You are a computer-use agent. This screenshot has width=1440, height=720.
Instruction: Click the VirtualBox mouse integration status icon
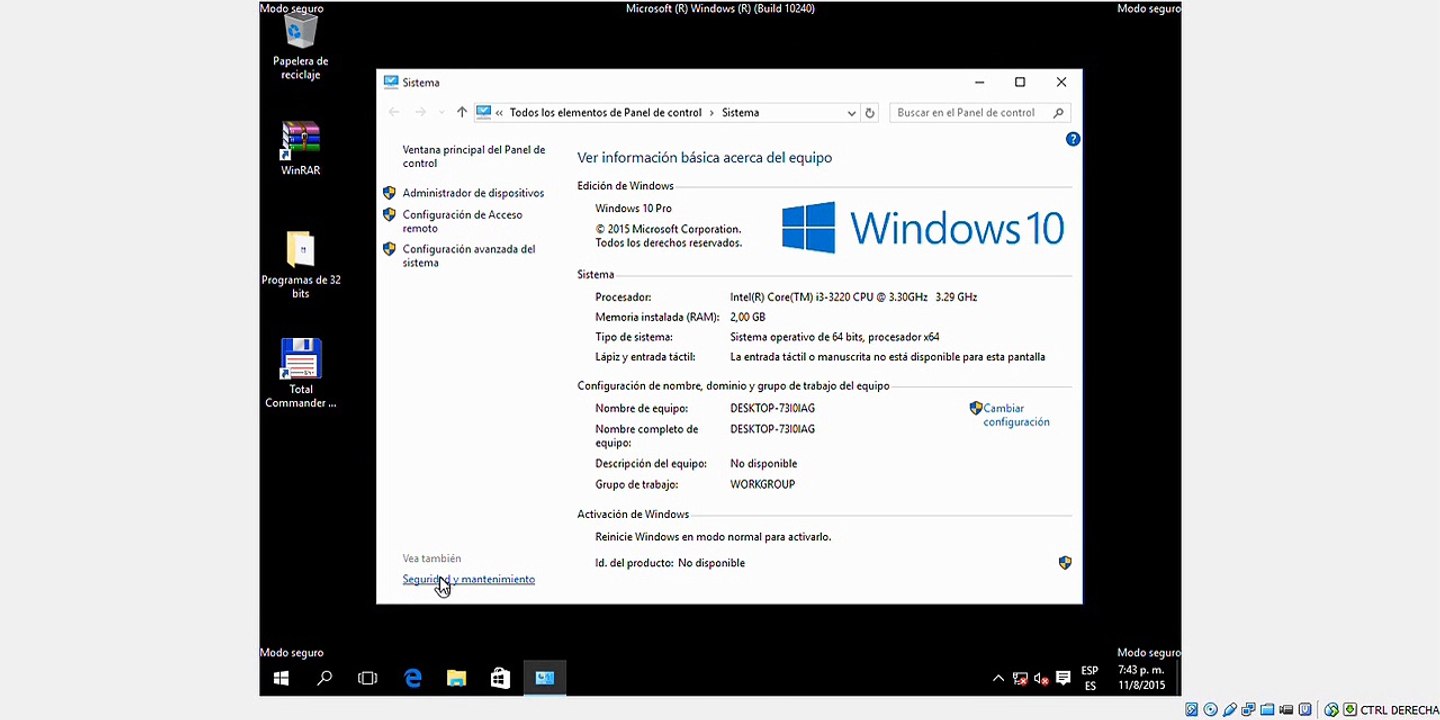click(1331, 710)
